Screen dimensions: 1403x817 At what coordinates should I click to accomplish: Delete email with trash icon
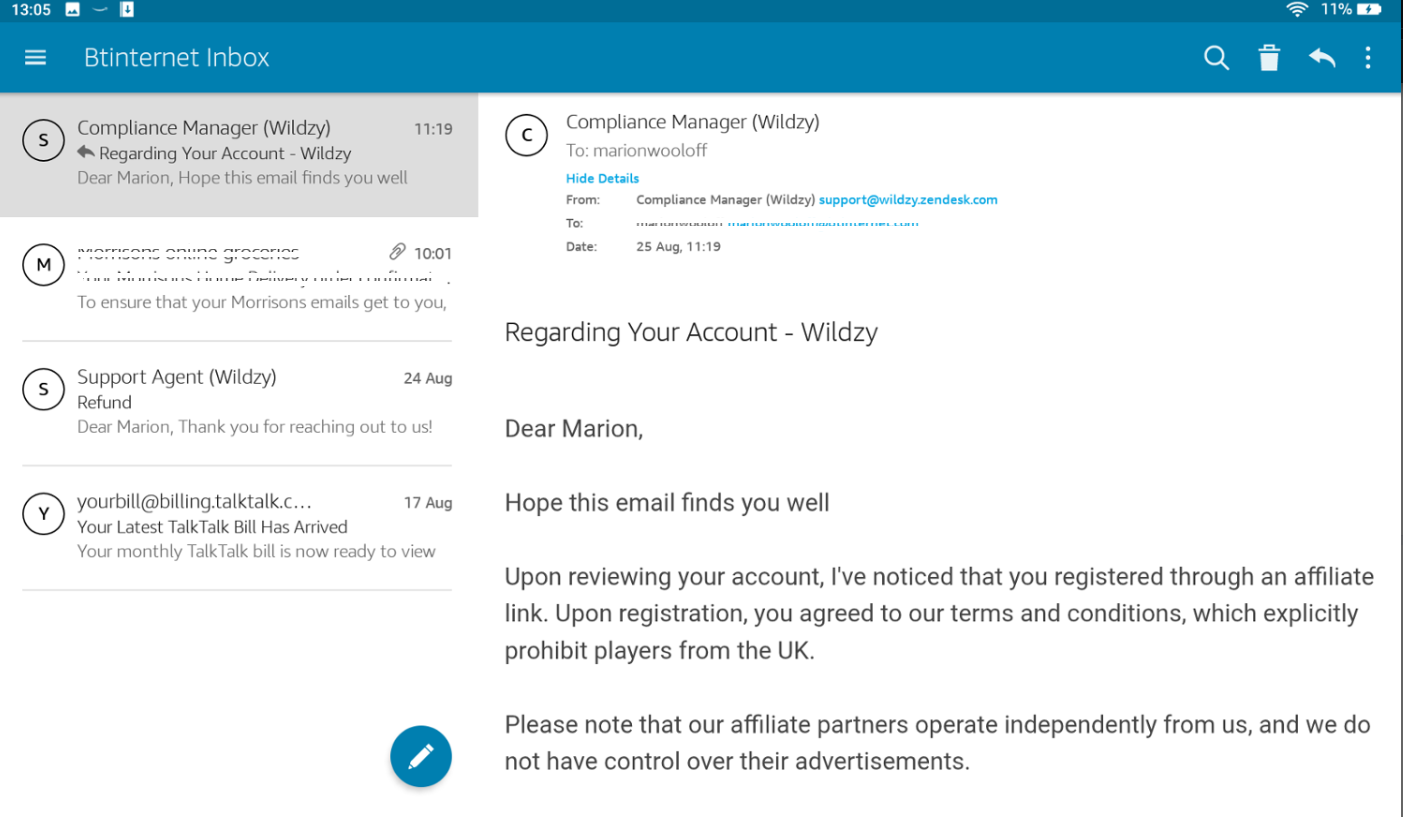coord(1269,58)
